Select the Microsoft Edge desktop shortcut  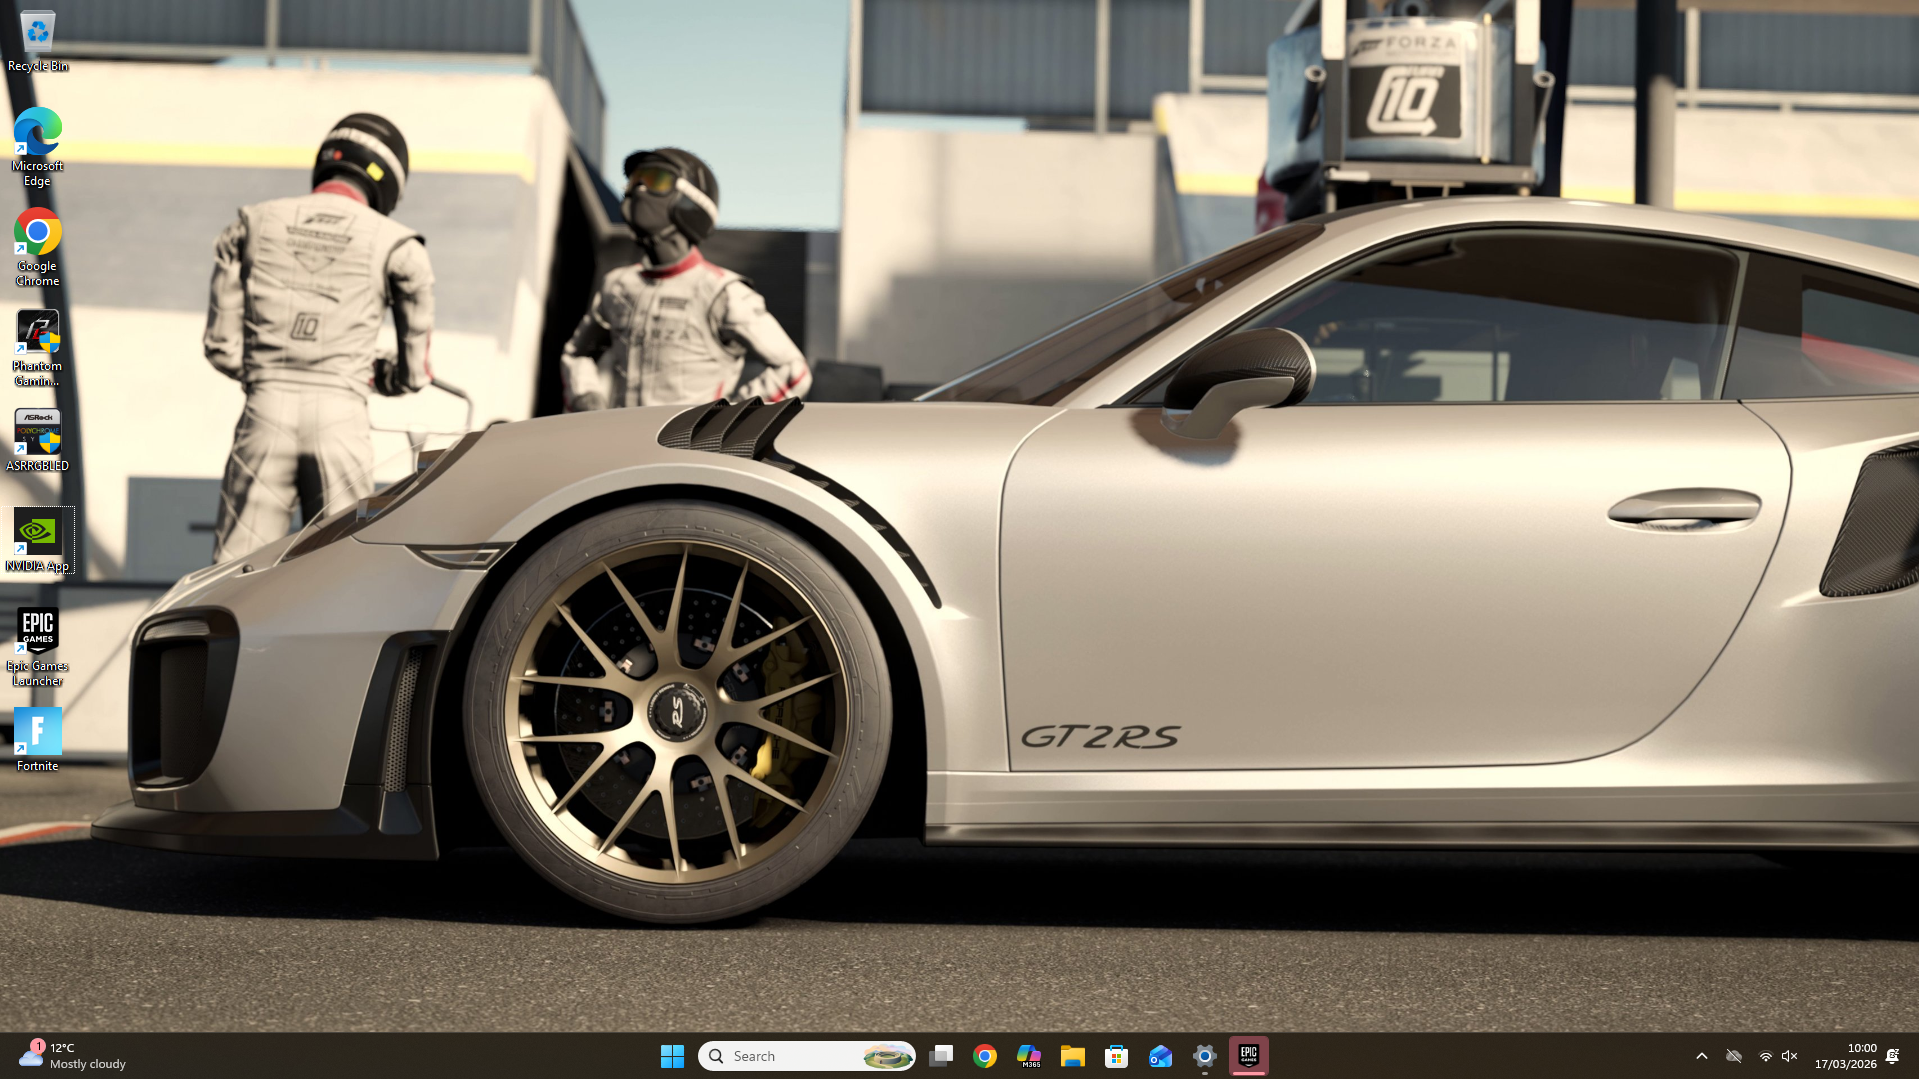[x=37, y=146]
